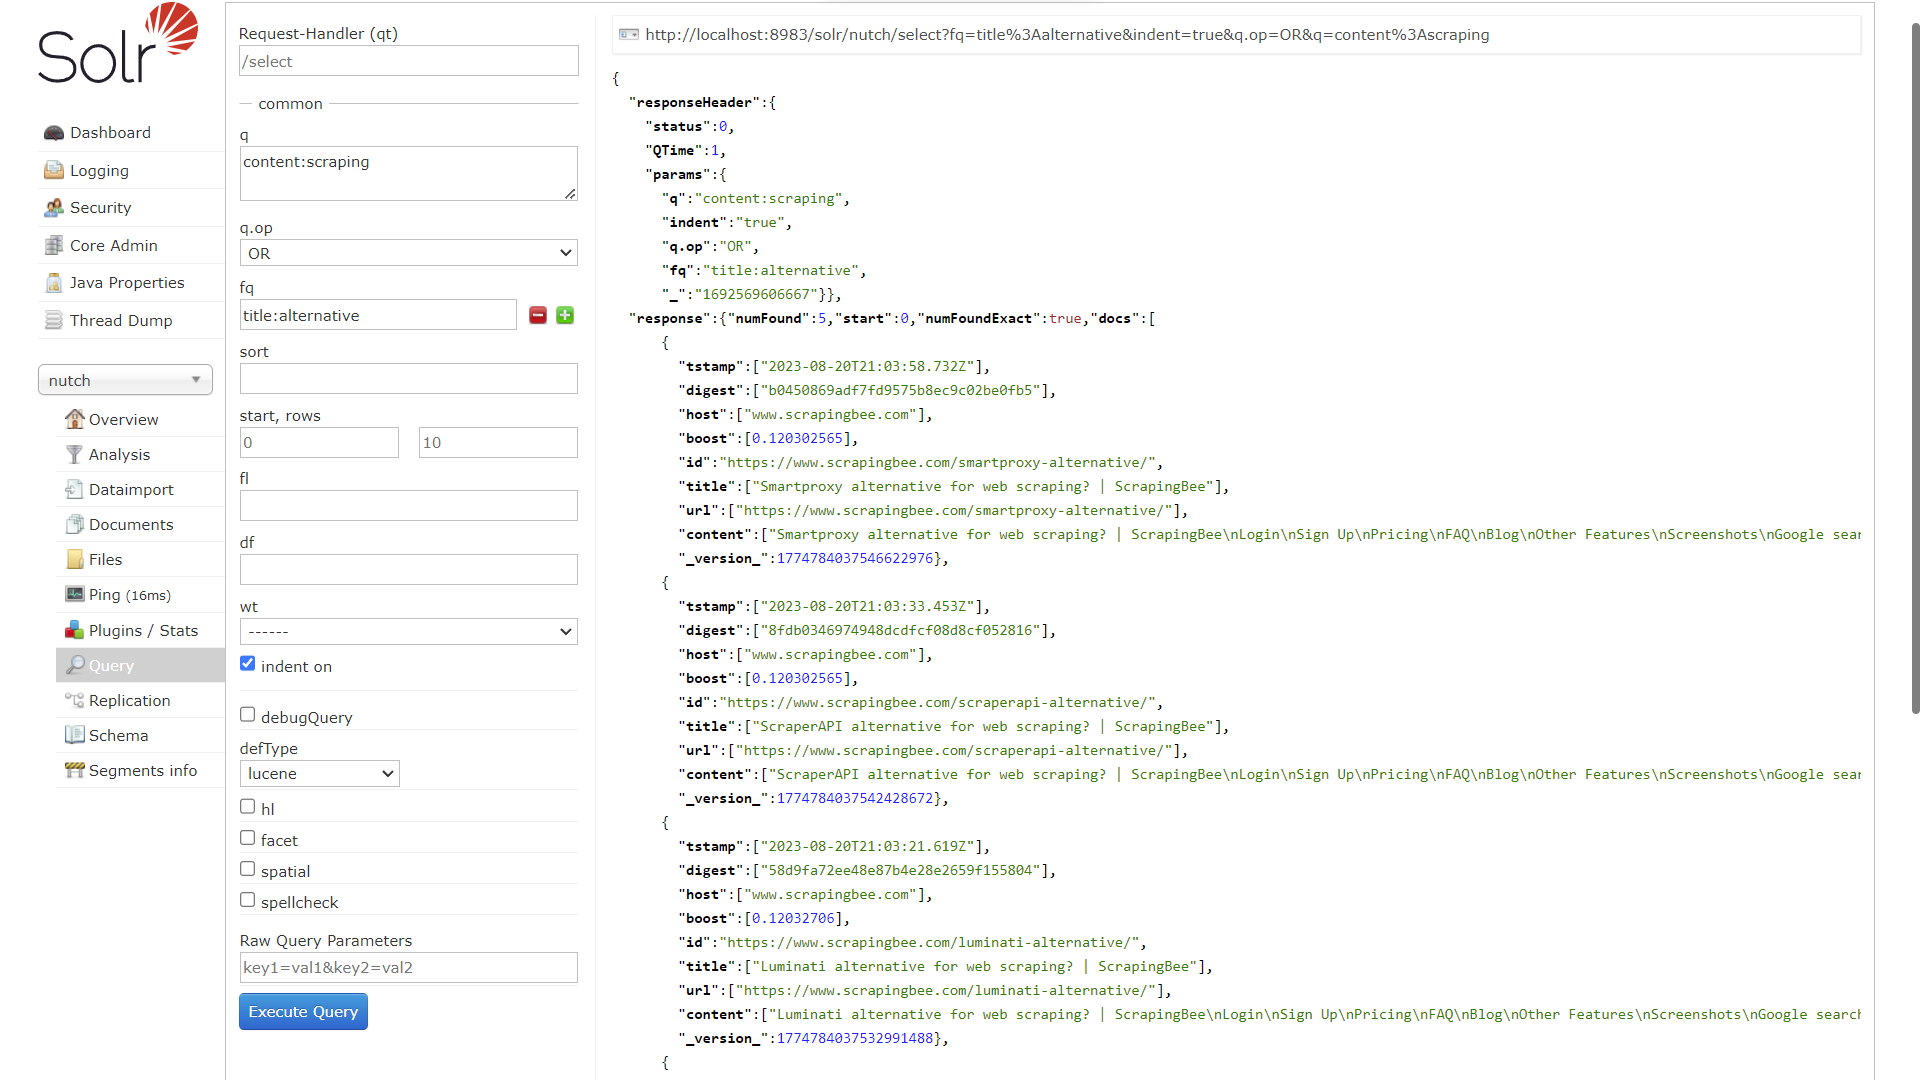This screenshot has width=1920, height=1080.
Task: Expand the q.op OR dropdown
Action: [407, 252]
